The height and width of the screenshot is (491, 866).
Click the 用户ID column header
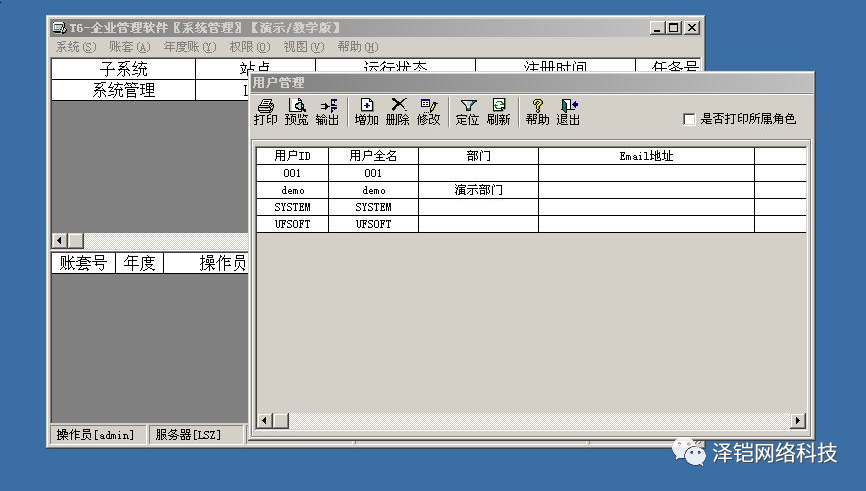tap(292, 156)
